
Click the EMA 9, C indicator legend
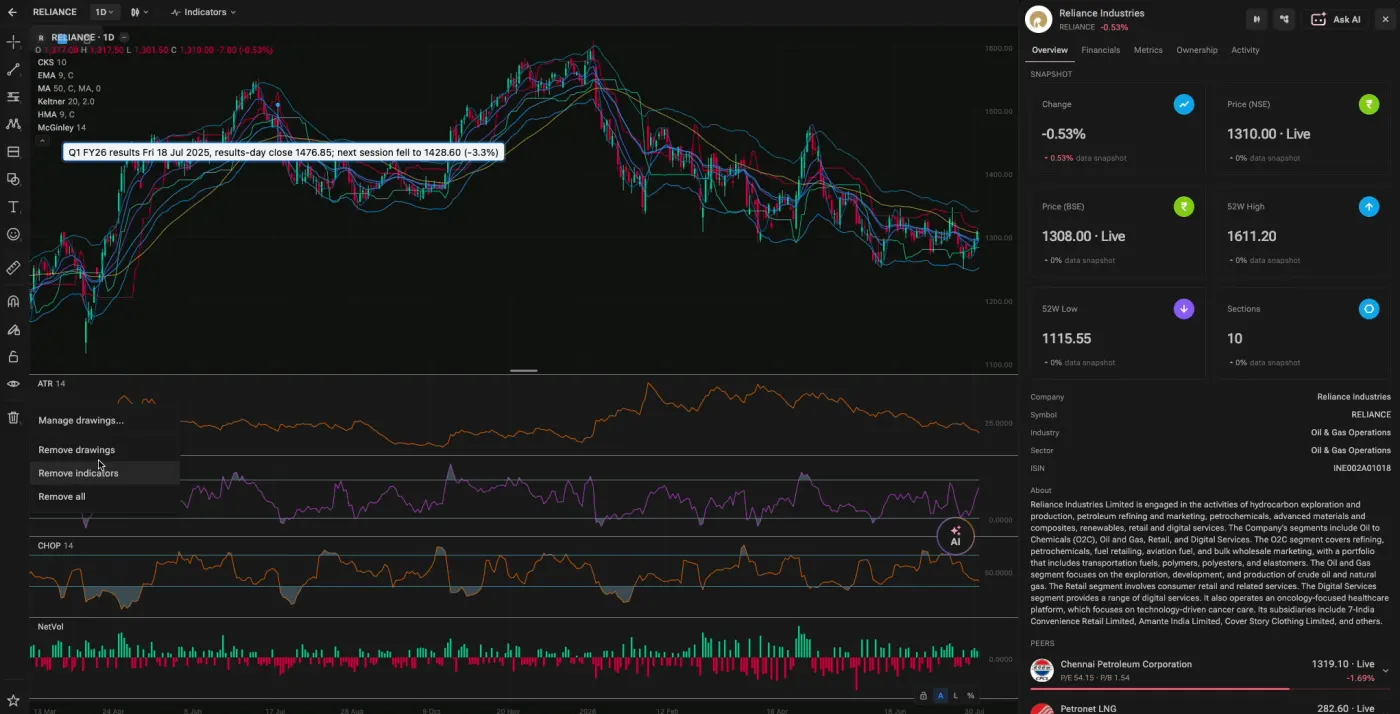[x=55, y=75]
